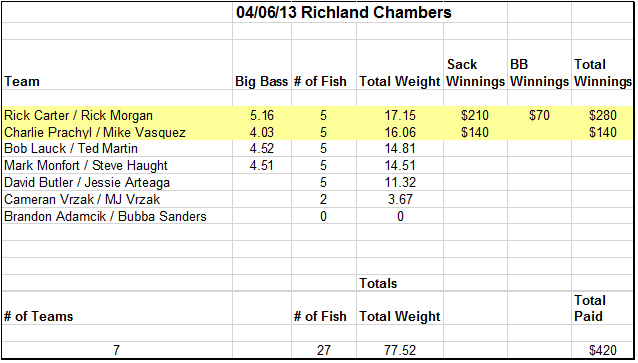This screenshot has width=638, height=363.
Task: Select the $210 sack winnings cell
Action: pos(475,116)
